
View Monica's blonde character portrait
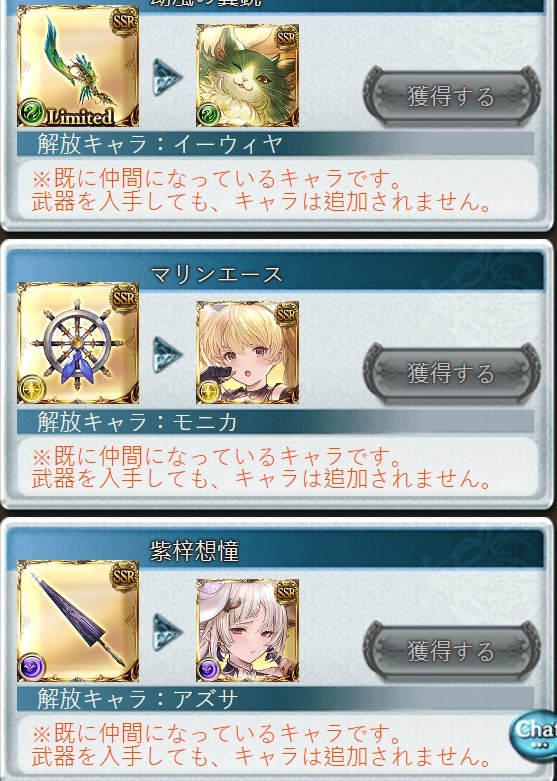pos(248,353)
